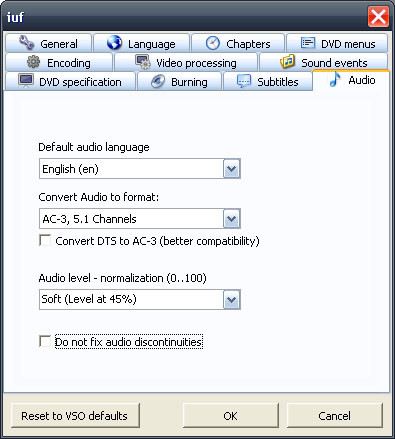Click the globe icon on Language tab

pyautogui.click(x=114, y=43)
